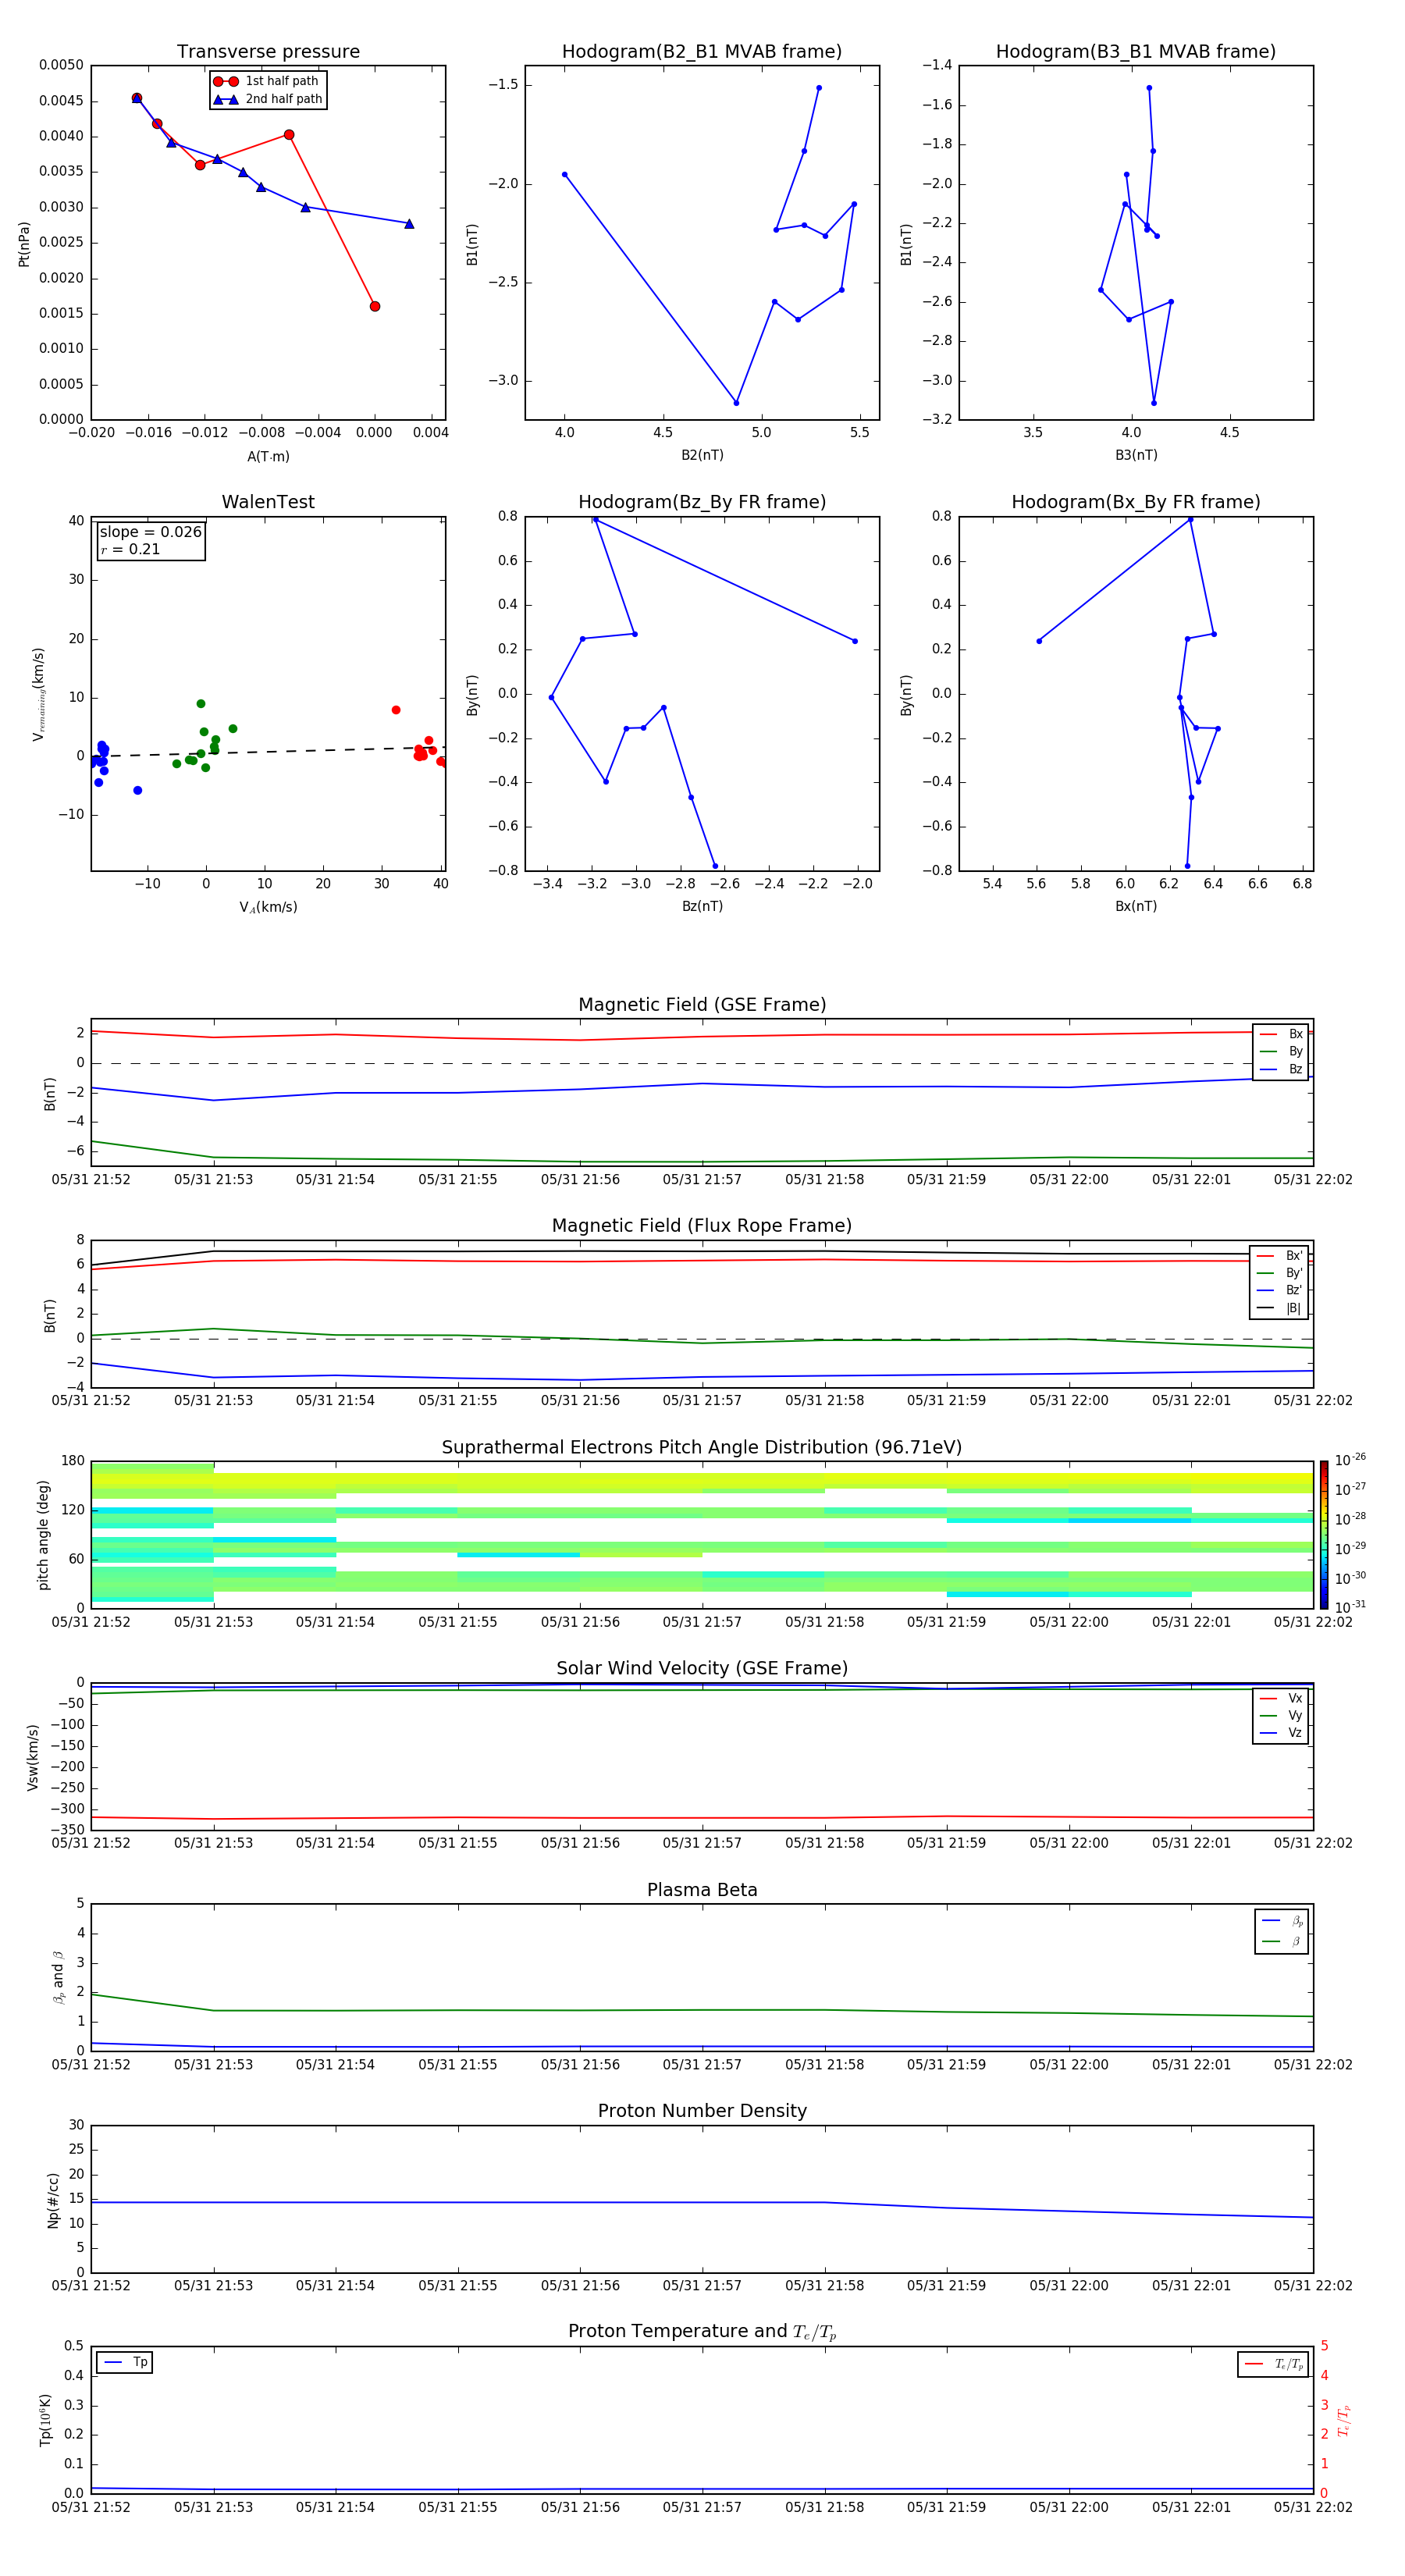
Task: Select the "Solar Wind Velocity (GSE Frame)" title
Action: (x=702, y=1669)
